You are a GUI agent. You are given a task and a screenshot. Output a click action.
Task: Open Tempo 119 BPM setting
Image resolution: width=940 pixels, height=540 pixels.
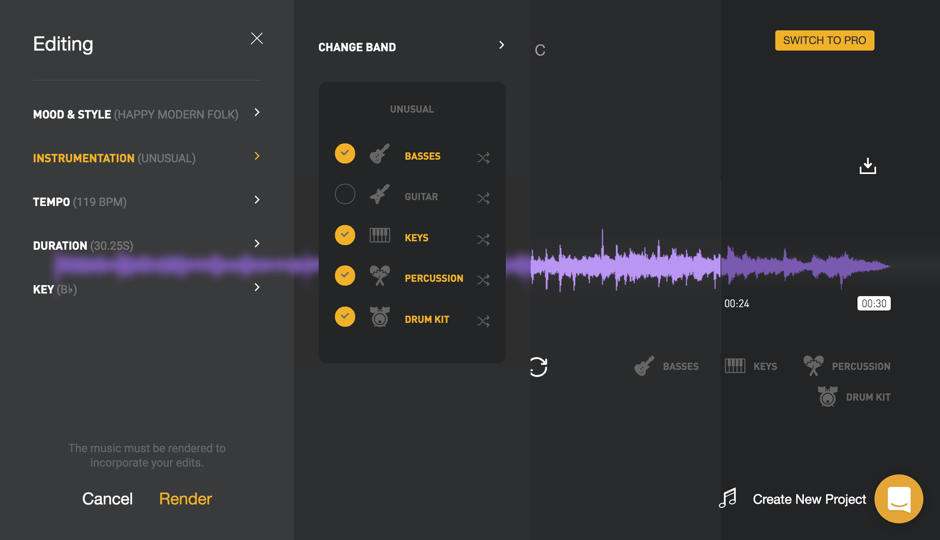pos(147,201)
